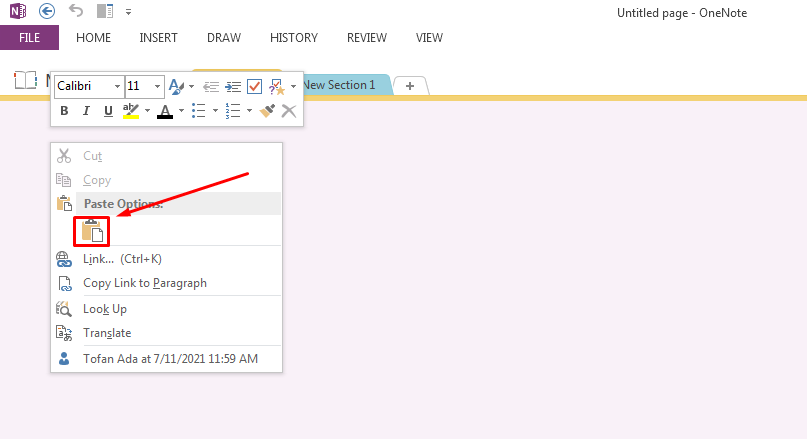Image resolution: width=807 pixels, height=439 pixels.
Task: Click the font size 11 field
Action: tap(138, 86)
